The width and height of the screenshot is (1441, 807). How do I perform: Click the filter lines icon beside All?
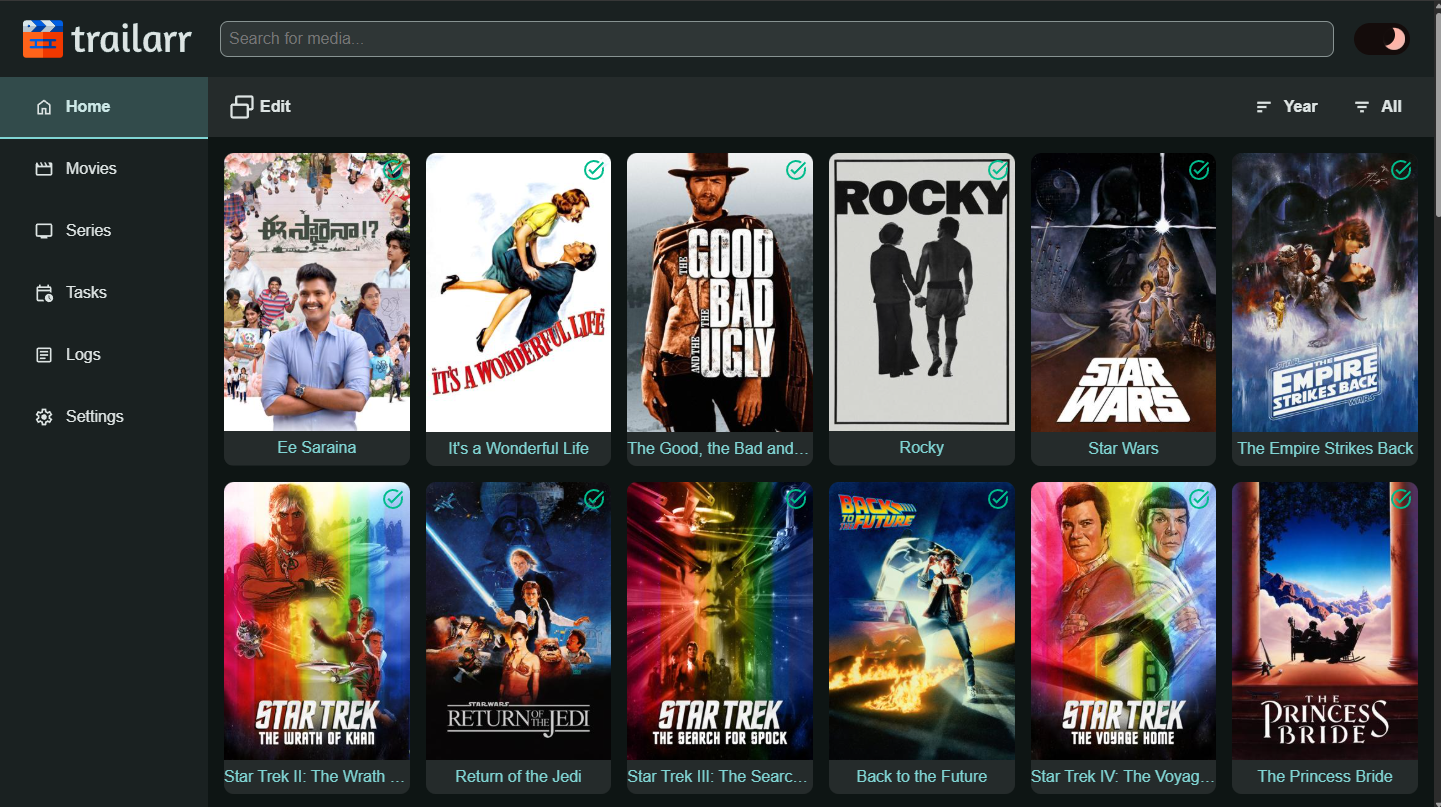point(1362,107)
